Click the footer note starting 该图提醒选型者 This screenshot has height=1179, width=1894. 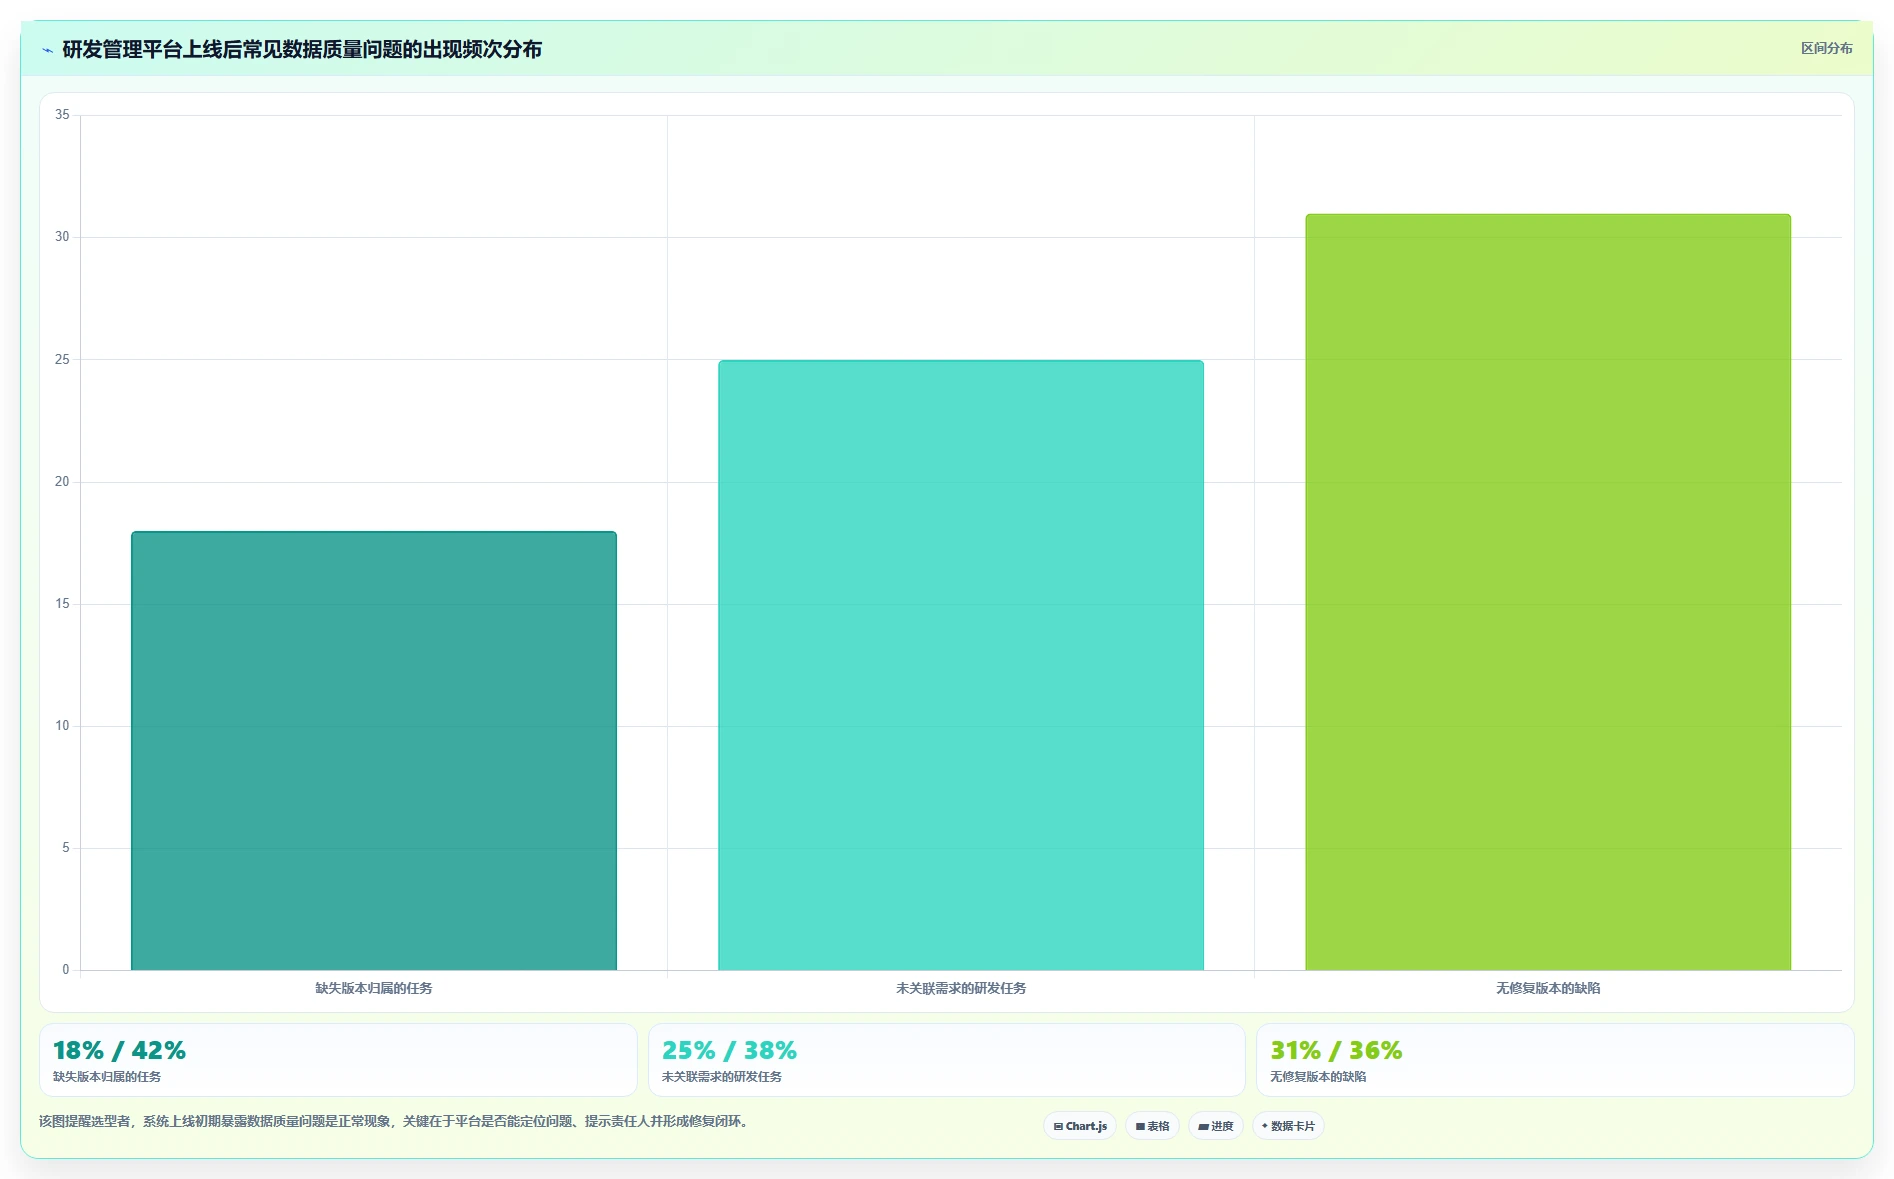click(x=395, y=1121)
